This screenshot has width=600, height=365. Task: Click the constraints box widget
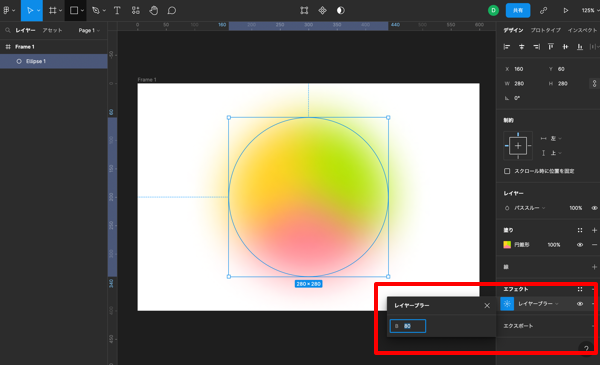click(518, 146)
